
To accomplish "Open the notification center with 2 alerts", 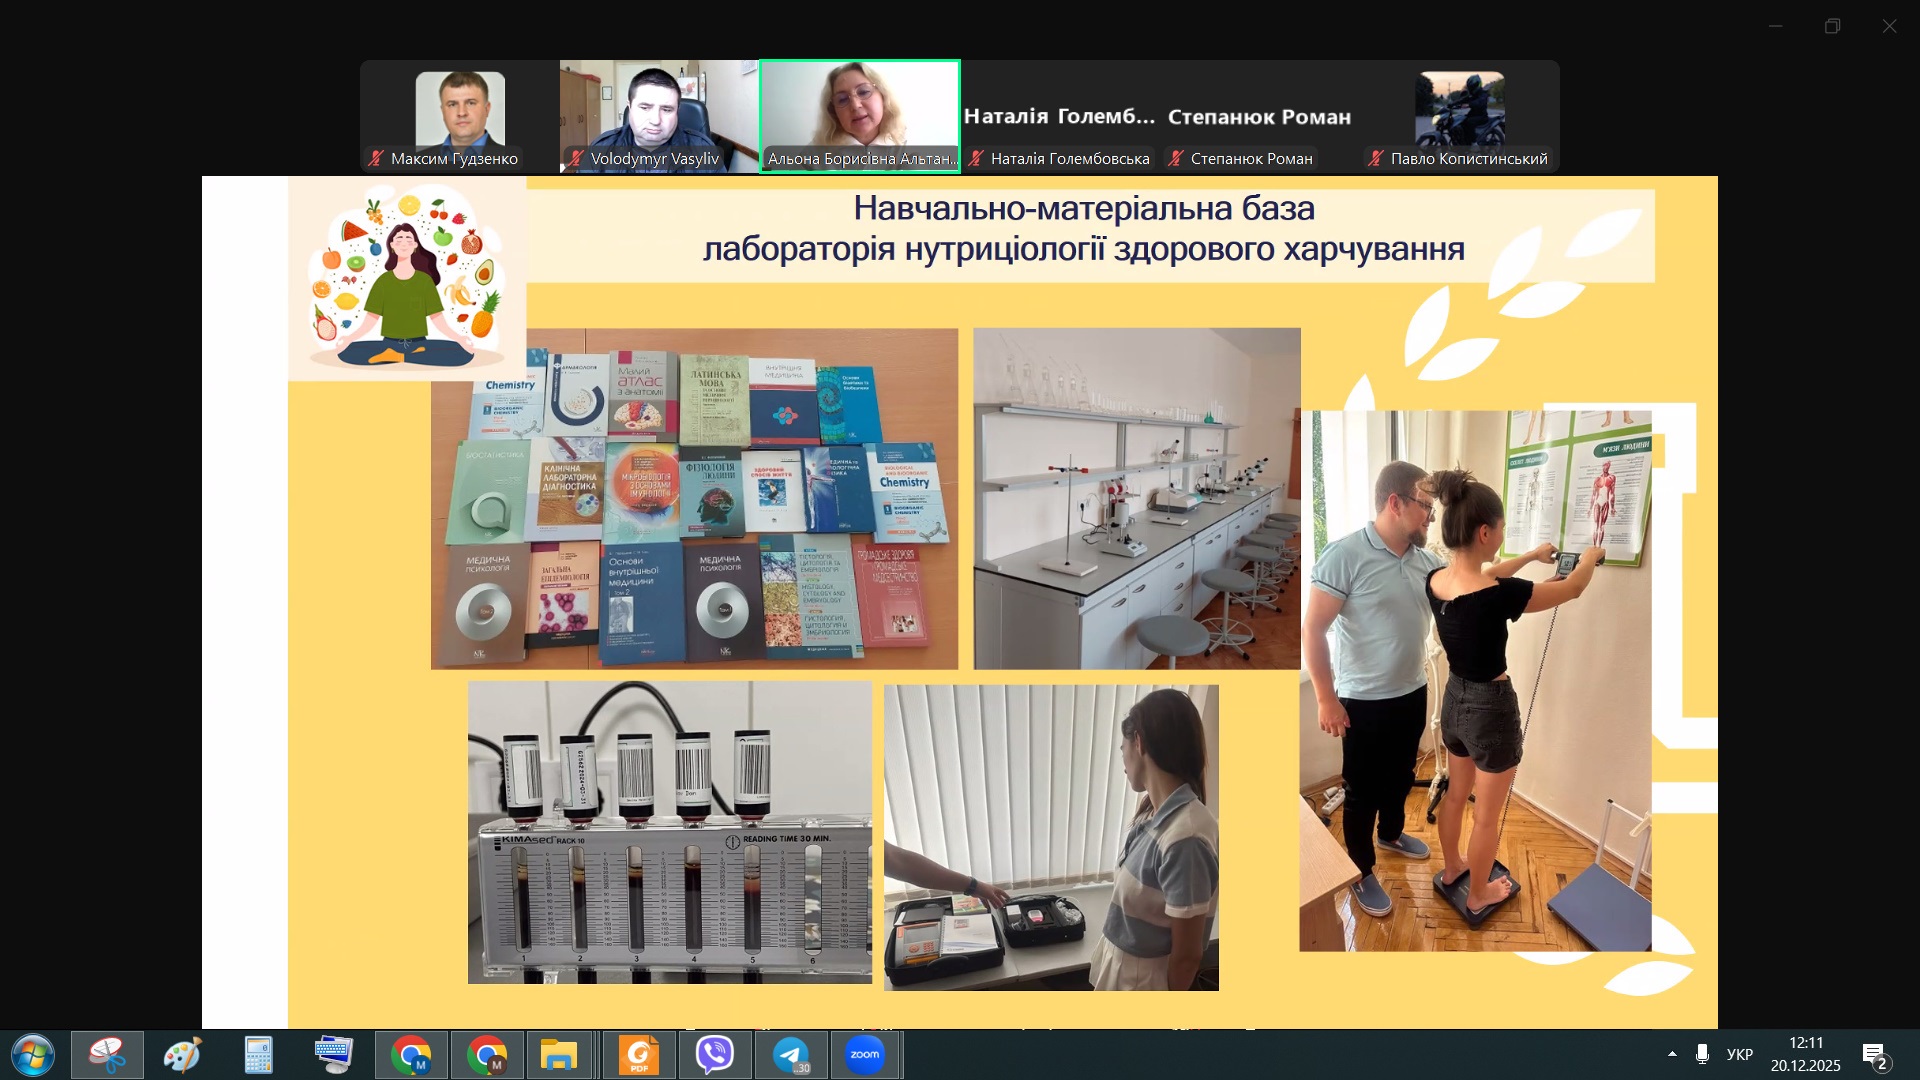I will (1874, 1055).
